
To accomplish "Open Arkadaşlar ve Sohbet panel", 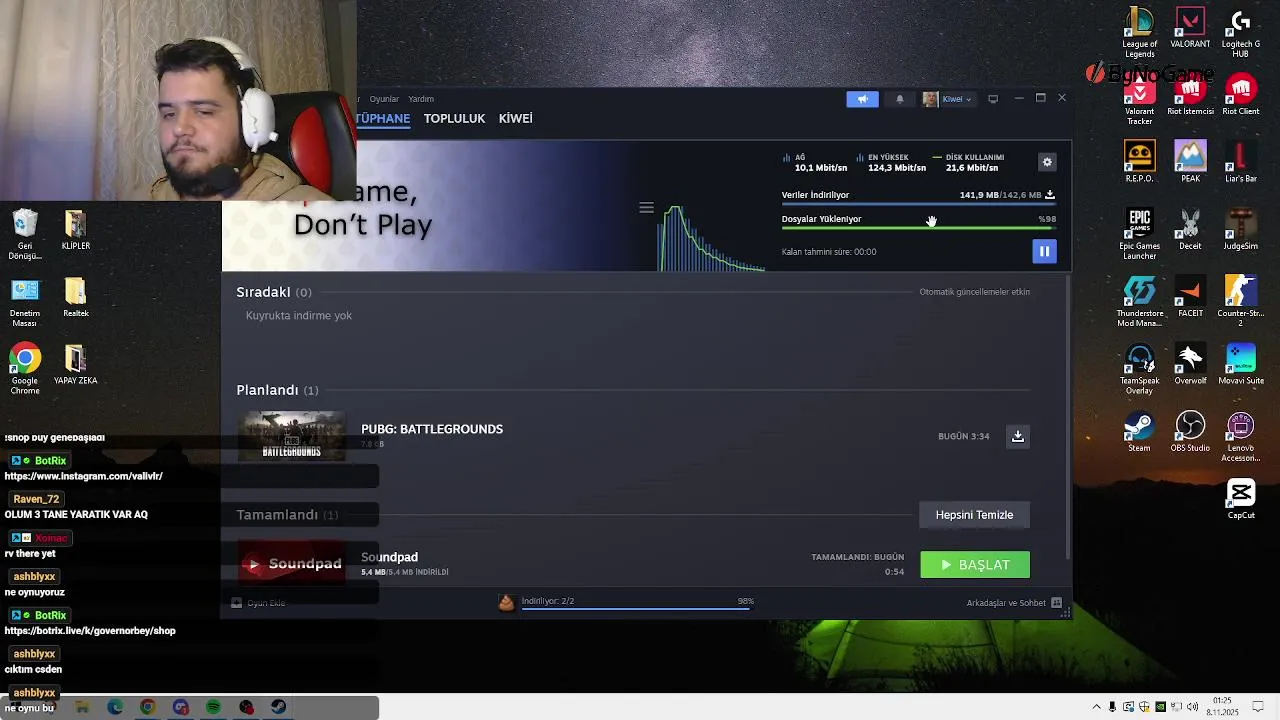I will pyautogui.click(x=1014, y=603).
